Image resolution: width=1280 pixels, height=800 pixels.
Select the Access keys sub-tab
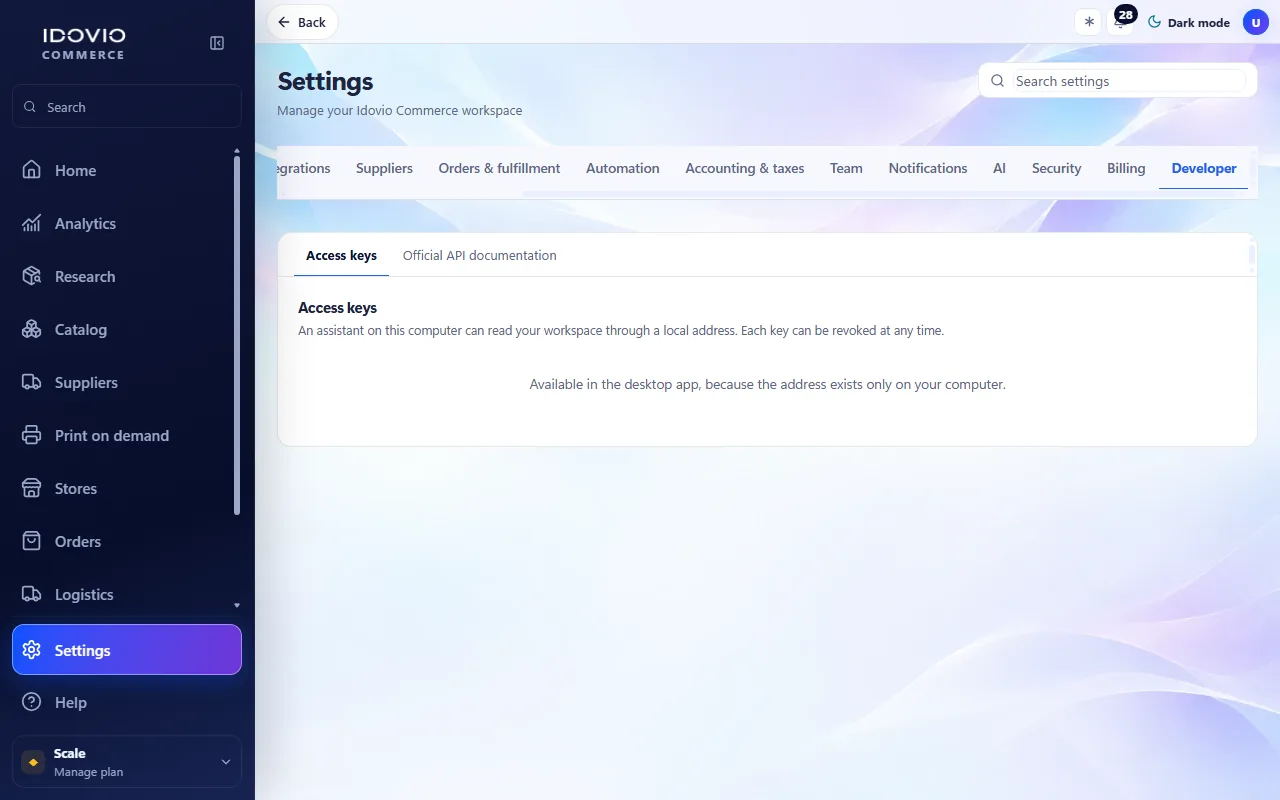341,256
